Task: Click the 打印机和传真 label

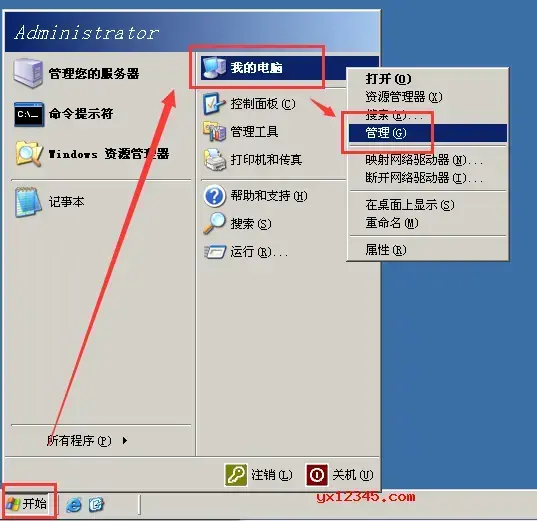Action: point(266,160)
